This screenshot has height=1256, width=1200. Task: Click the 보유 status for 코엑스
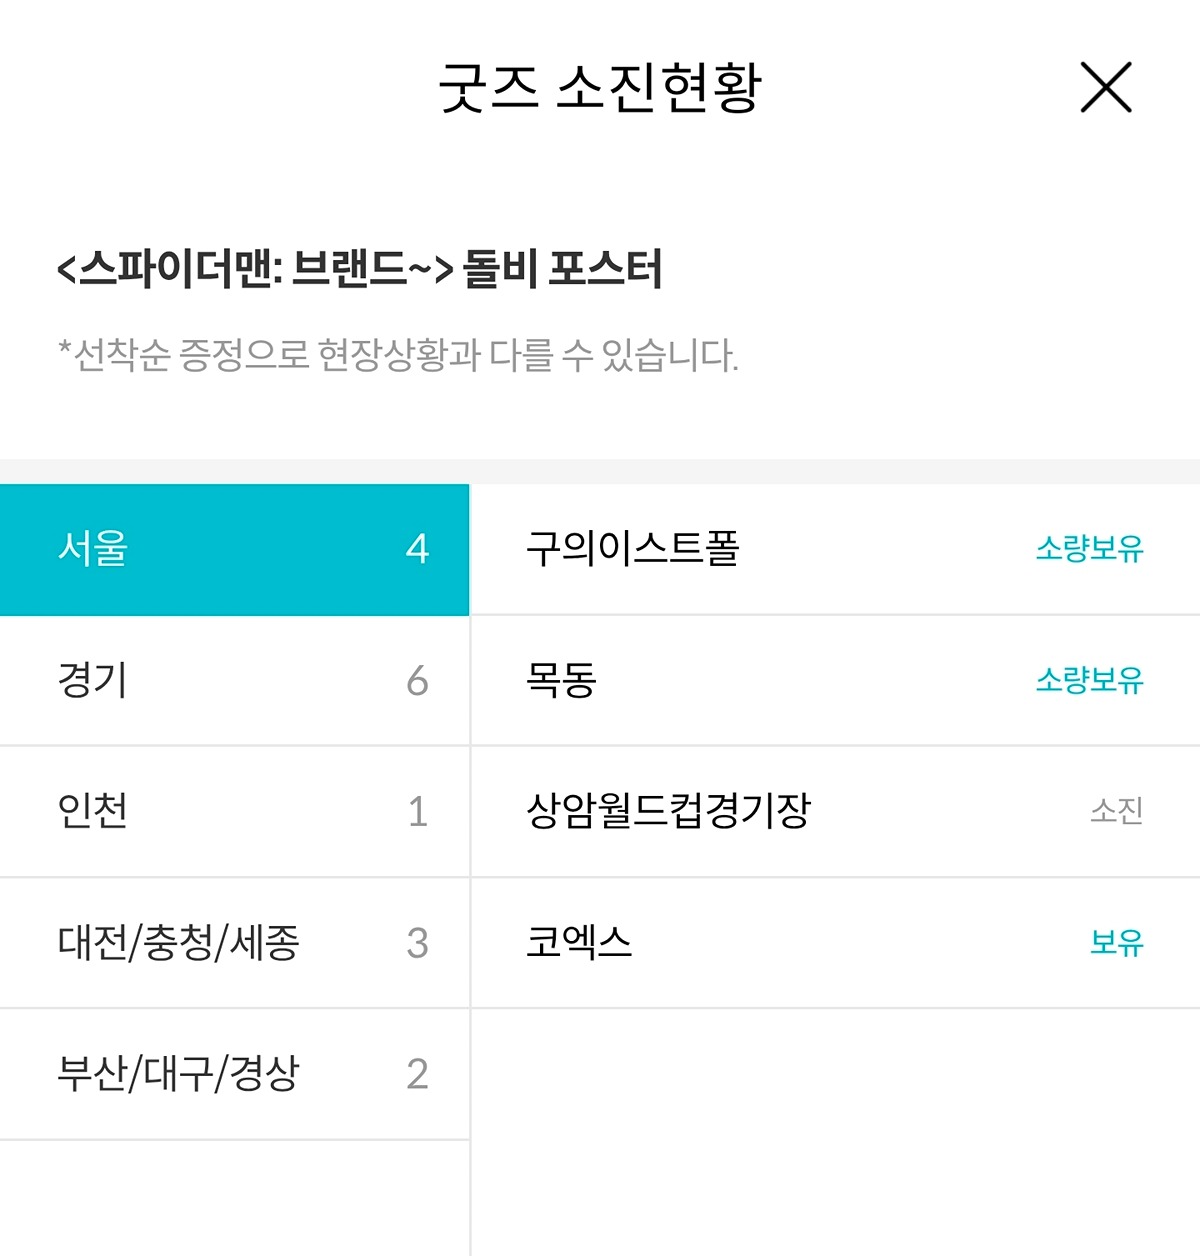point(1116,942)
